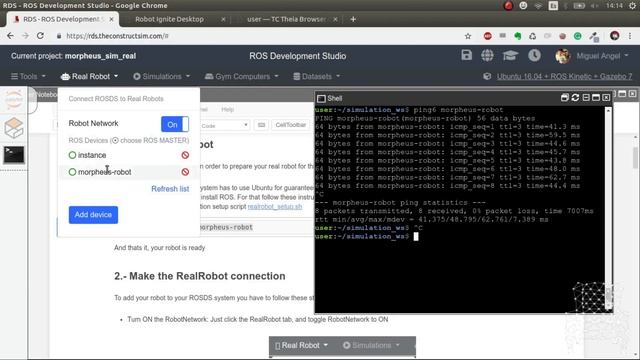This screenshot has width=640, height=360.
Task: Open the Tools dropdown menu
Action: click(x=28, y=76)
